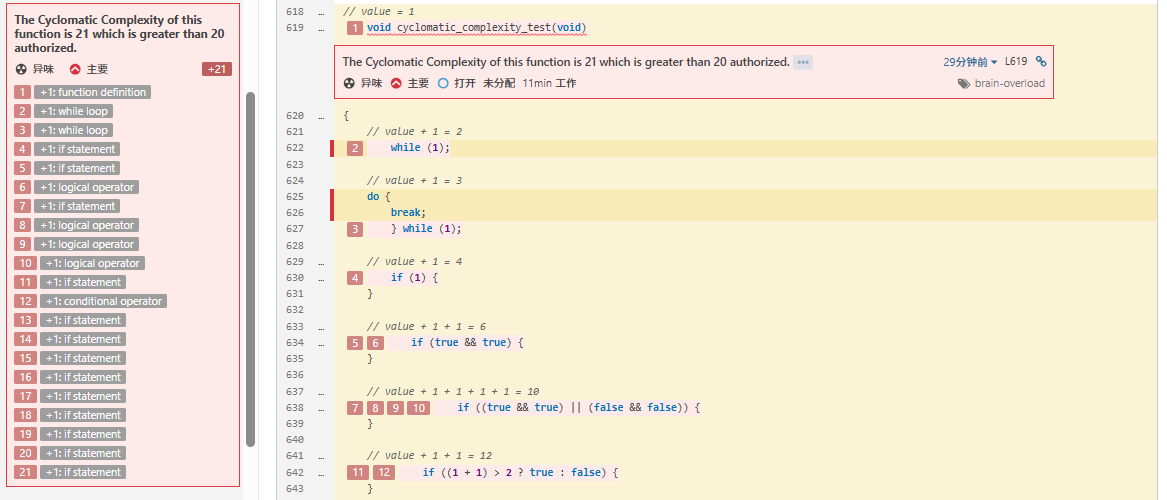
Task: Click the 11min 工作 effort label
Action: [549, 83]
